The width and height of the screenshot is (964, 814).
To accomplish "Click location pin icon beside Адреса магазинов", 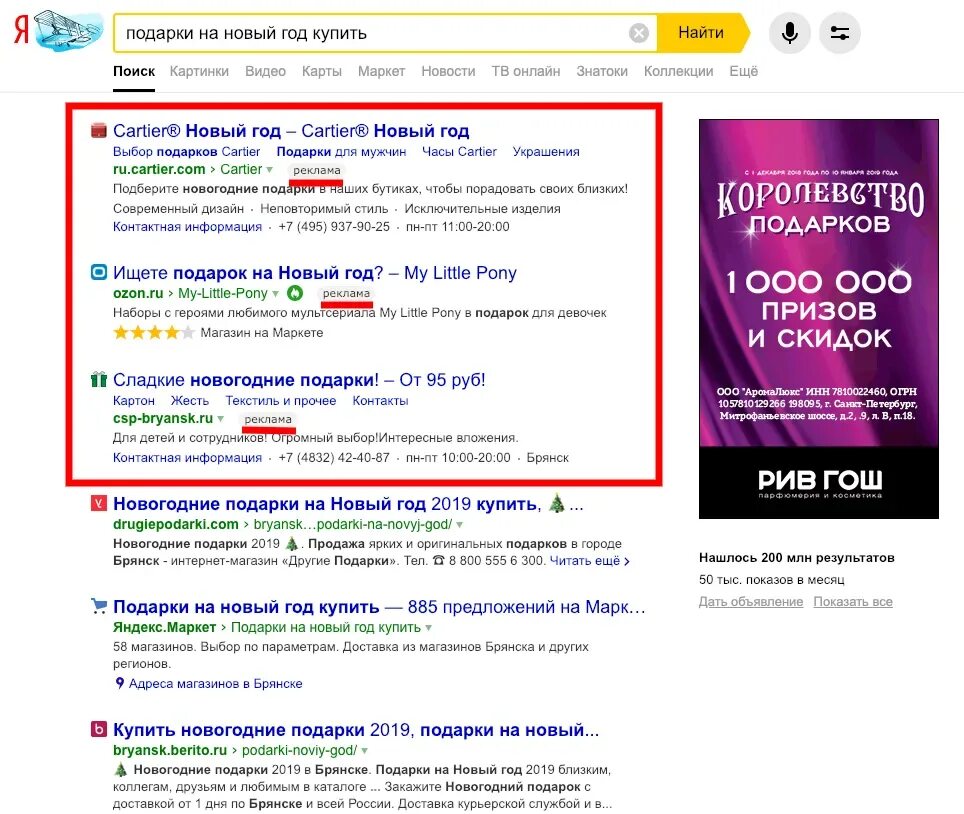I will click(119, 683).
